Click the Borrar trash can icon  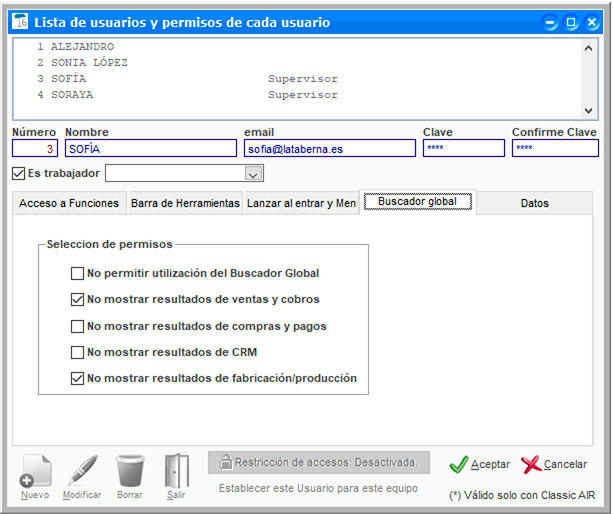(x=130, y=471)
